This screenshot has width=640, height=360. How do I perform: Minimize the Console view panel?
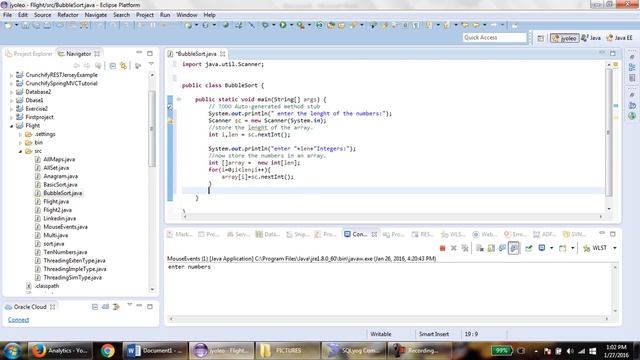coord(602,233)
